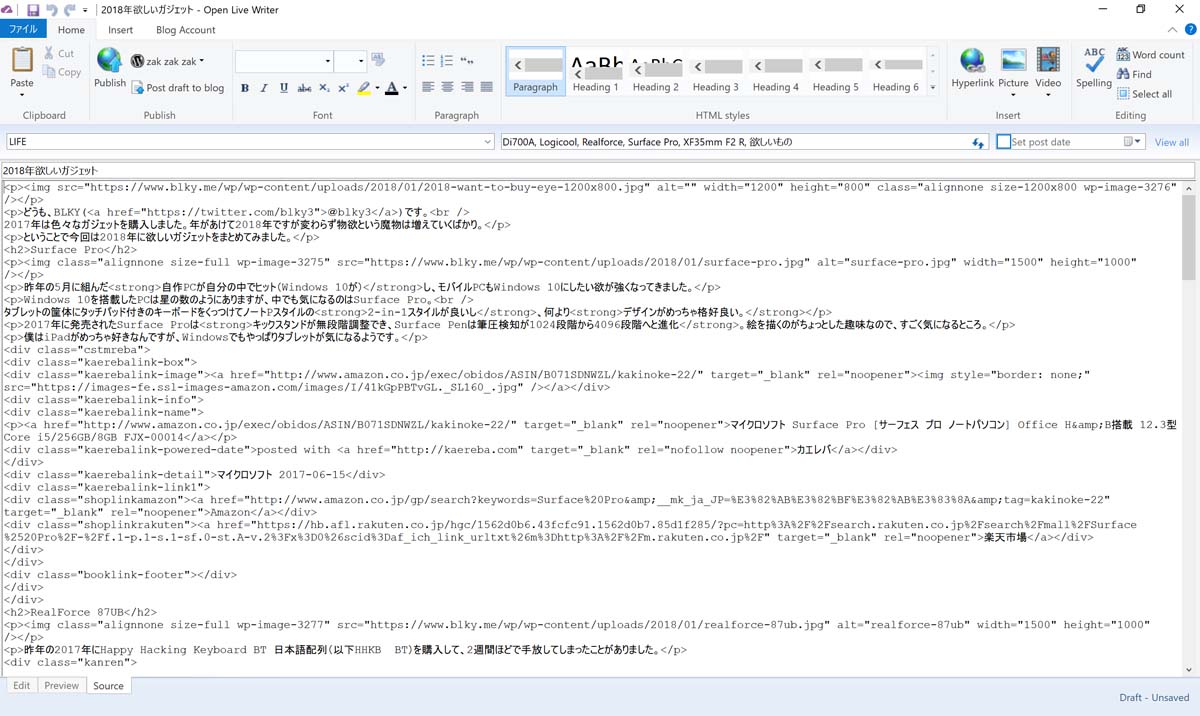Apply the Heading 1 style

595,71
